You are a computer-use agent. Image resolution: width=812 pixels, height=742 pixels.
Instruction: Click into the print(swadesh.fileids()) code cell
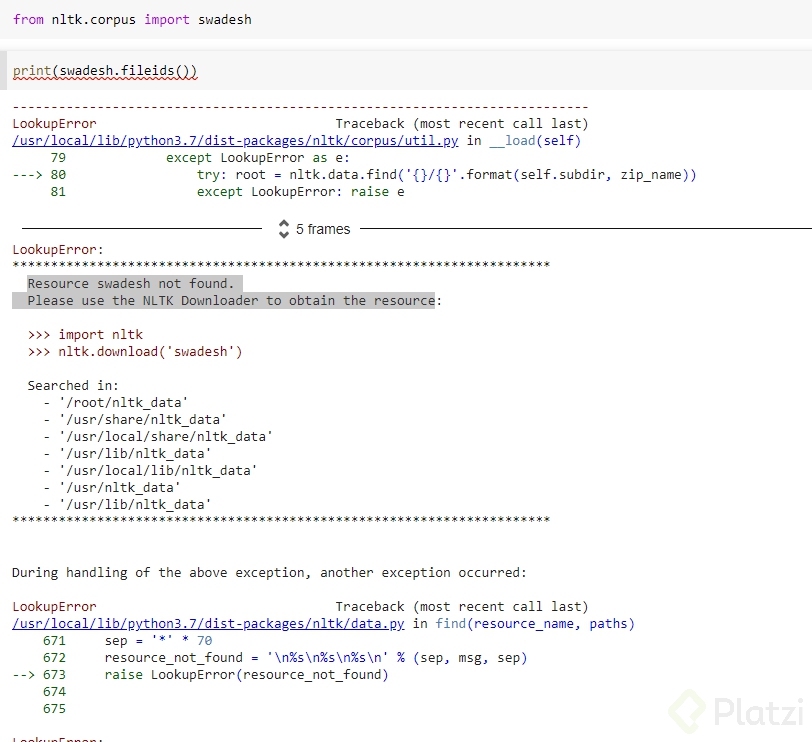[105, 71]
